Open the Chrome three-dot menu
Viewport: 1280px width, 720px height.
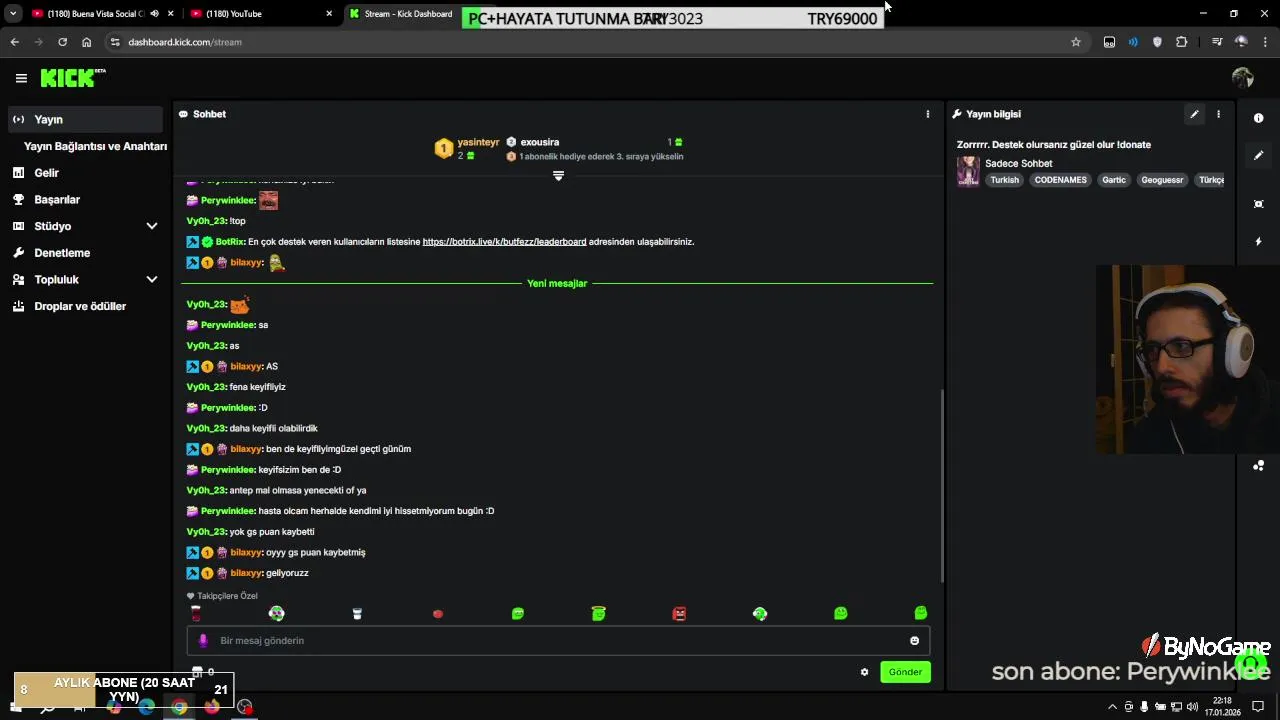pos(1265,42)
